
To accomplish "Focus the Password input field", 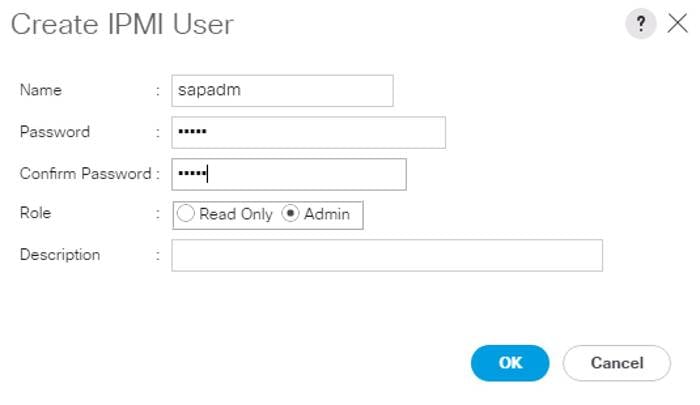I will tap(308, 133).
